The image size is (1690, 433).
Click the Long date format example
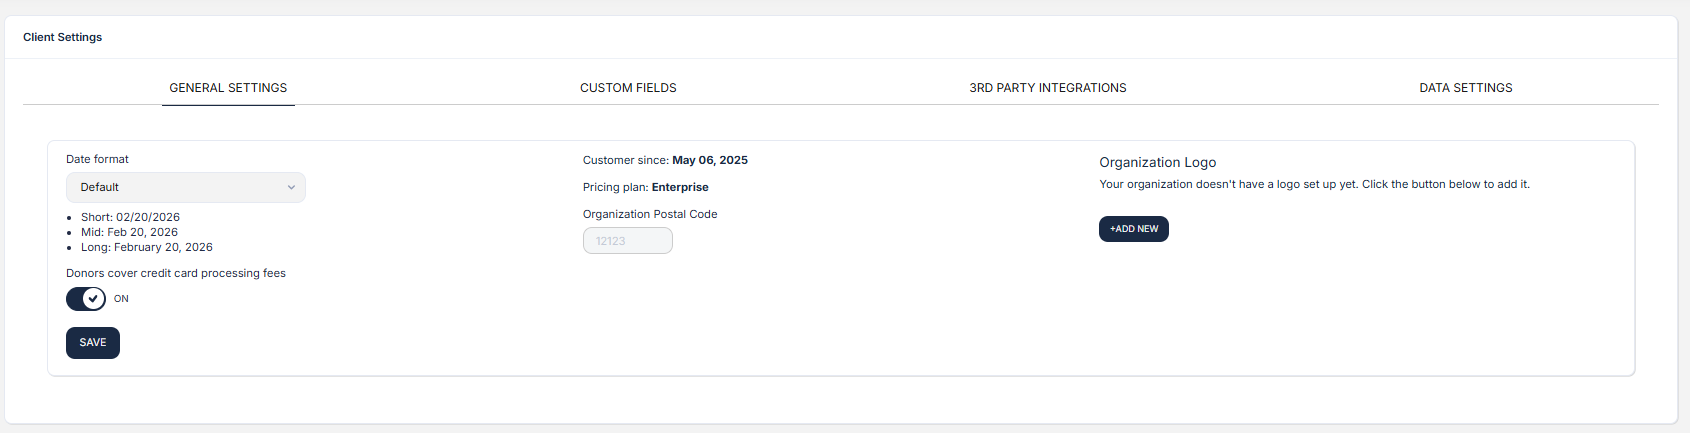[x=146, y=247]
